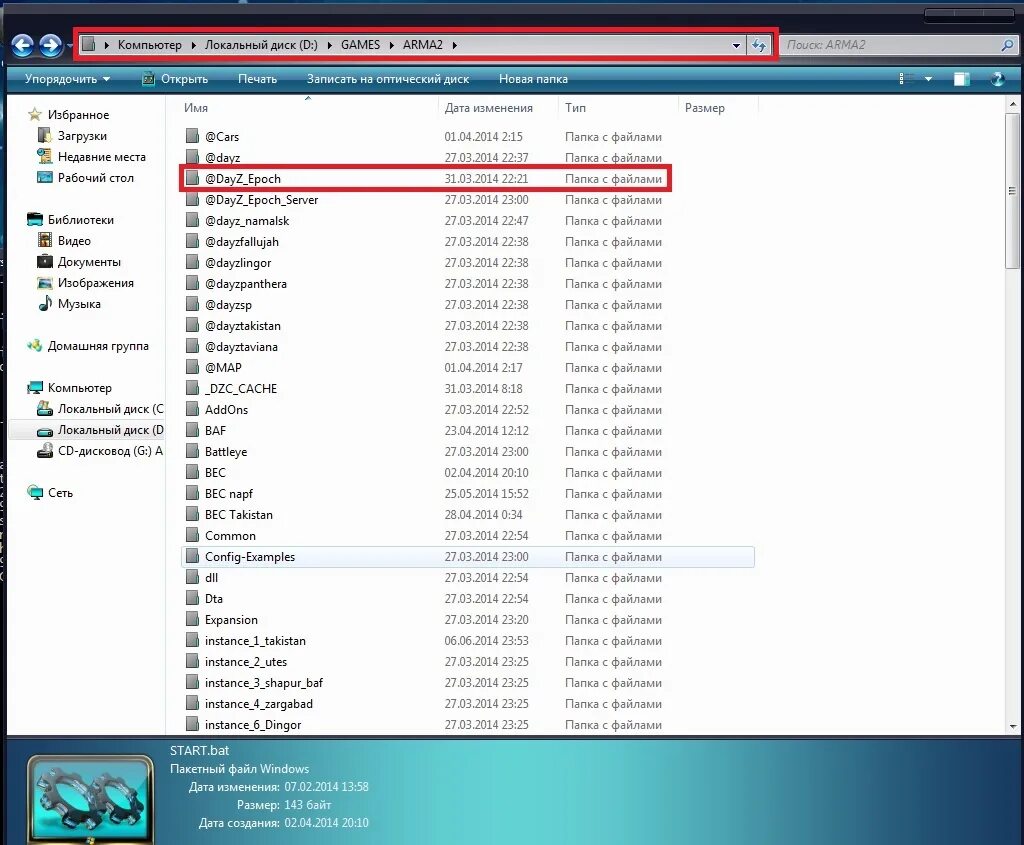Click the Музыка note icon
Screen dimensions: 1024x845
click(44, 303)
